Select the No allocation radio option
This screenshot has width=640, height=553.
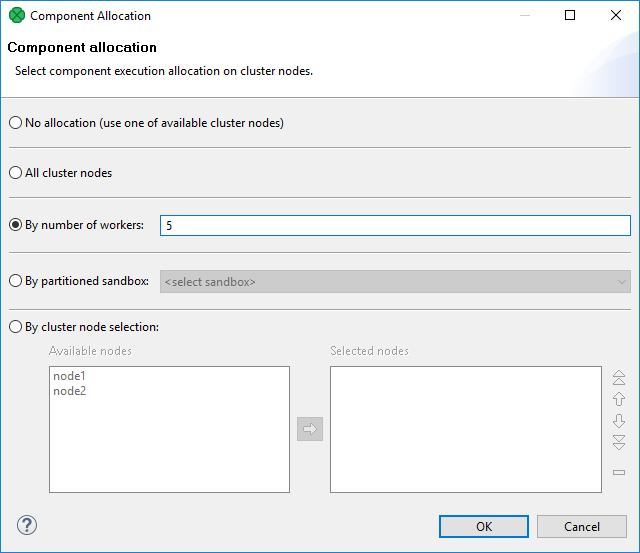tap(15, 123)
